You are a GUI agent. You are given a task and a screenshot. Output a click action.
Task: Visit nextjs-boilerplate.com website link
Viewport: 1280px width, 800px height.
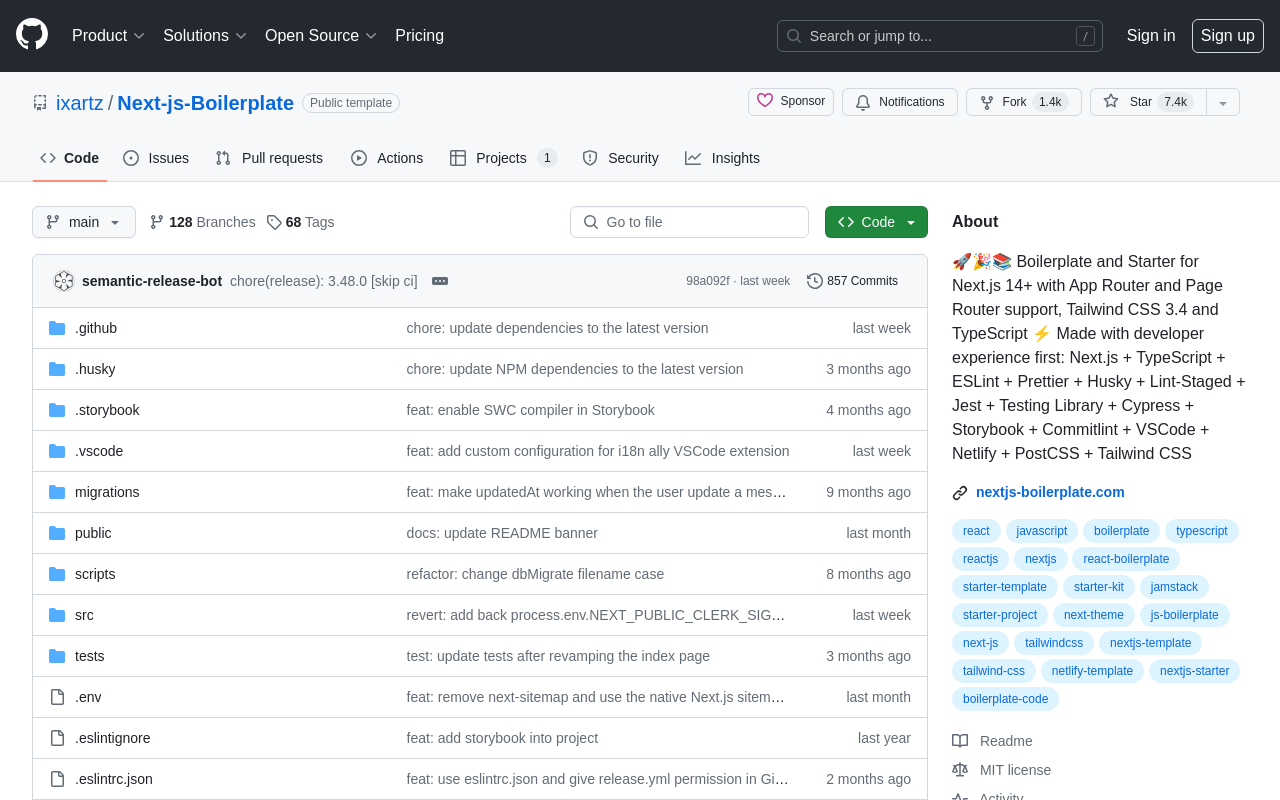pos(1049,492)
